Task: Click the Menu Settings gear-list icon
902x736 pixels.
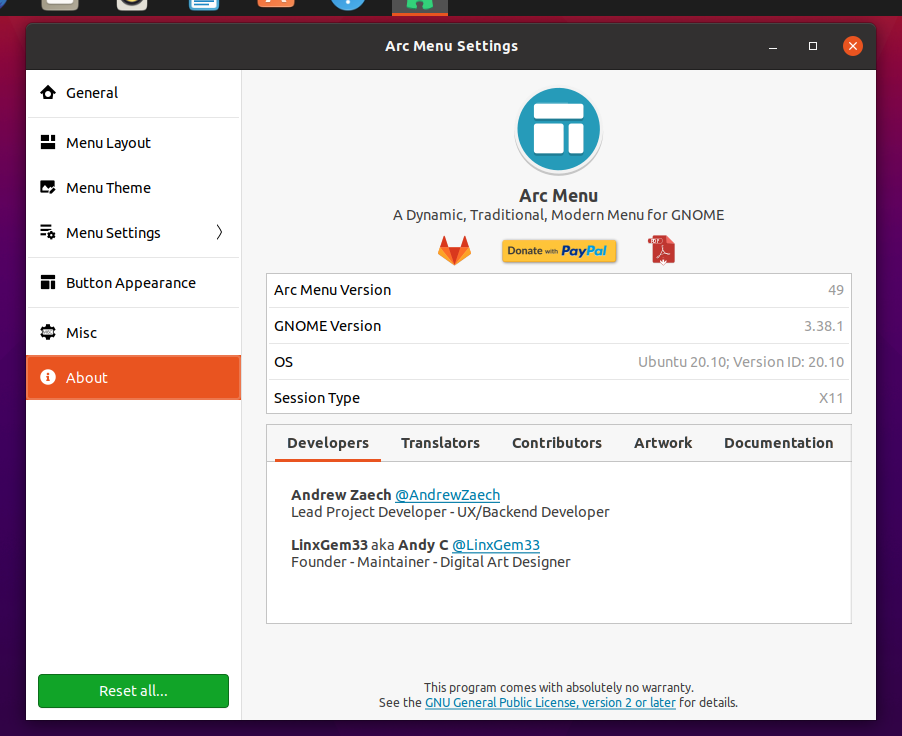Action: point(48,232)
